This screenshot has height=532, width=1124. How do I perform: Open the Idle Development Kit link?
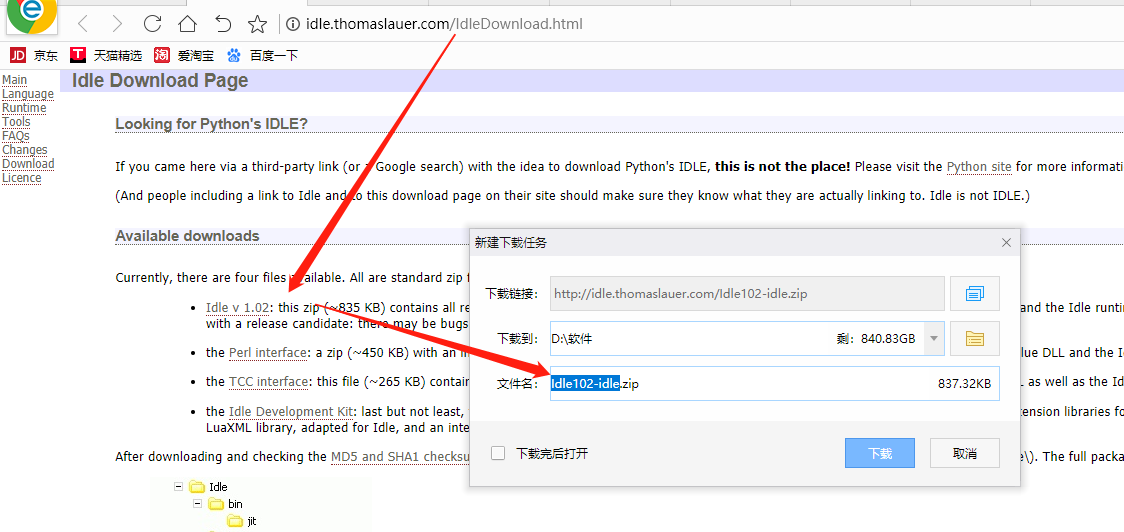(x=291, y=412)
